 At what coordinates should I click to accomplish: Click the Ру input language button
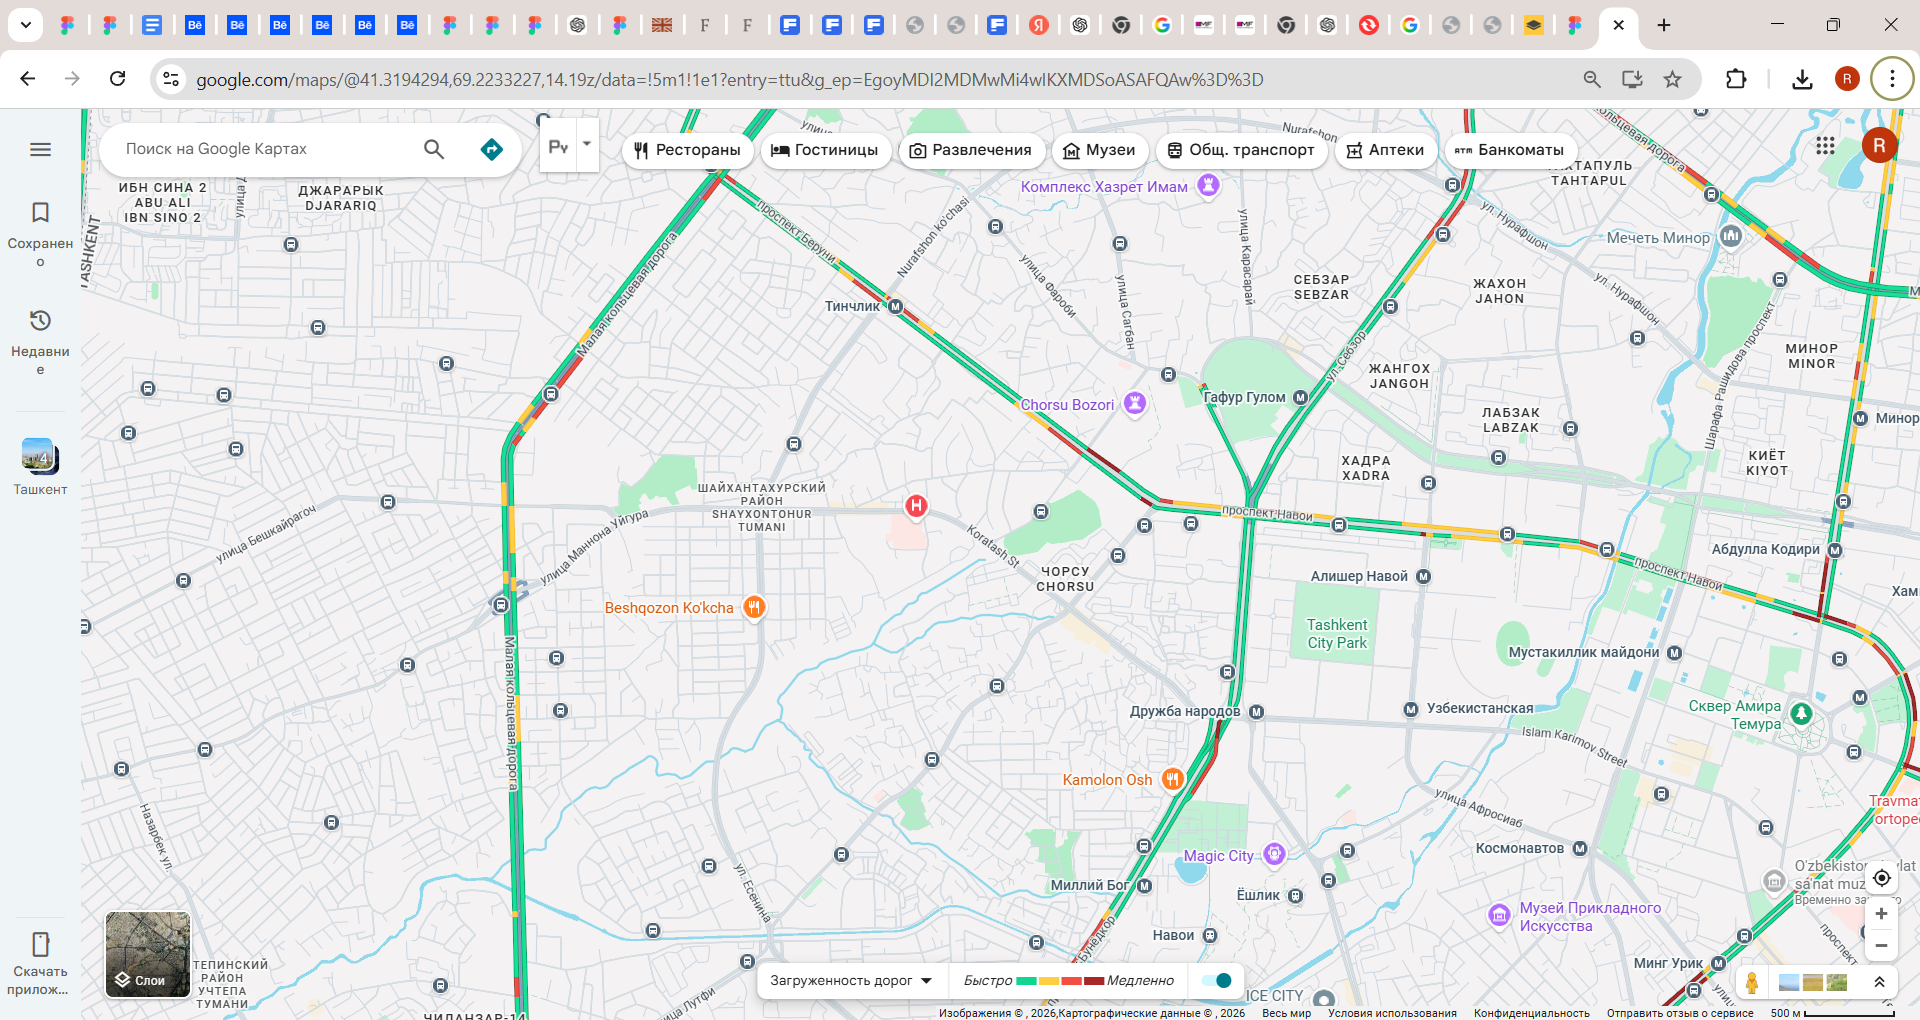[558, 146]
